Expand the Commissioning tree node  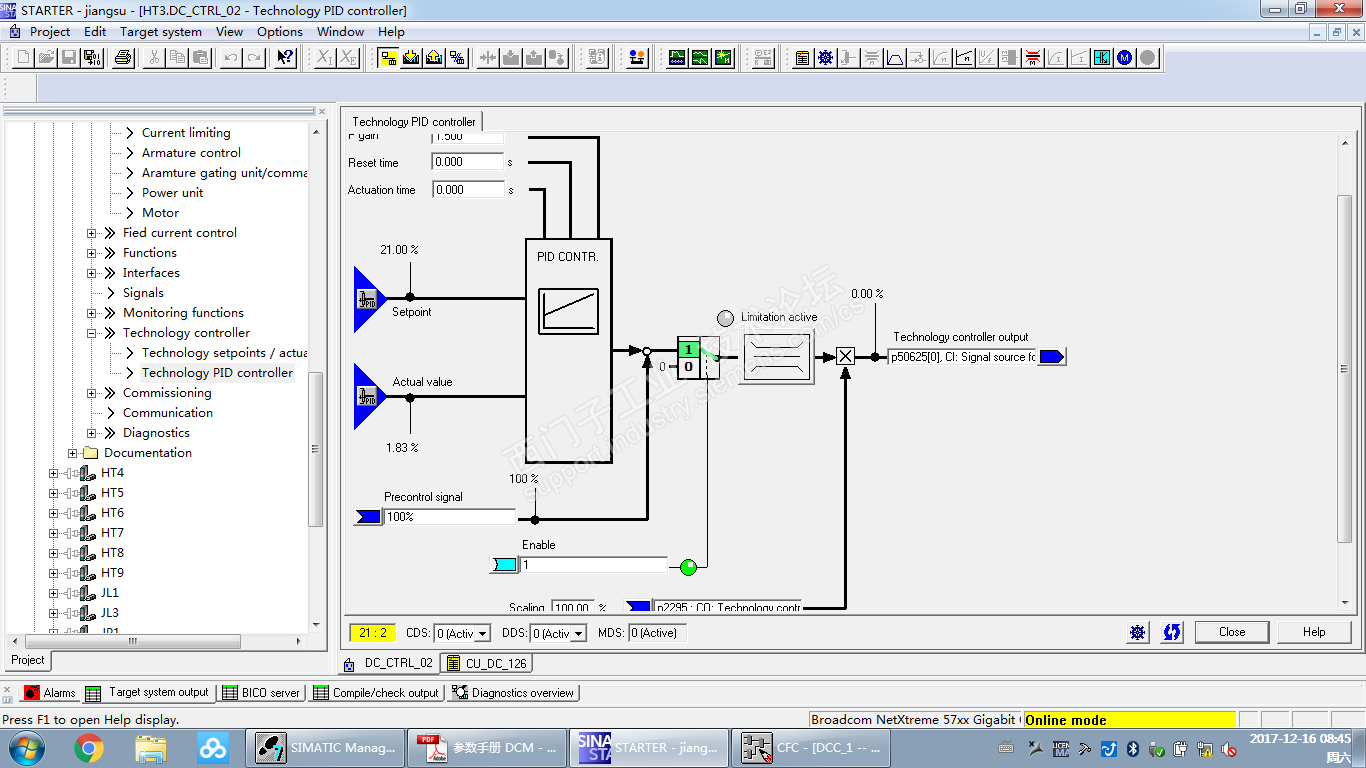tap(91, 393)
